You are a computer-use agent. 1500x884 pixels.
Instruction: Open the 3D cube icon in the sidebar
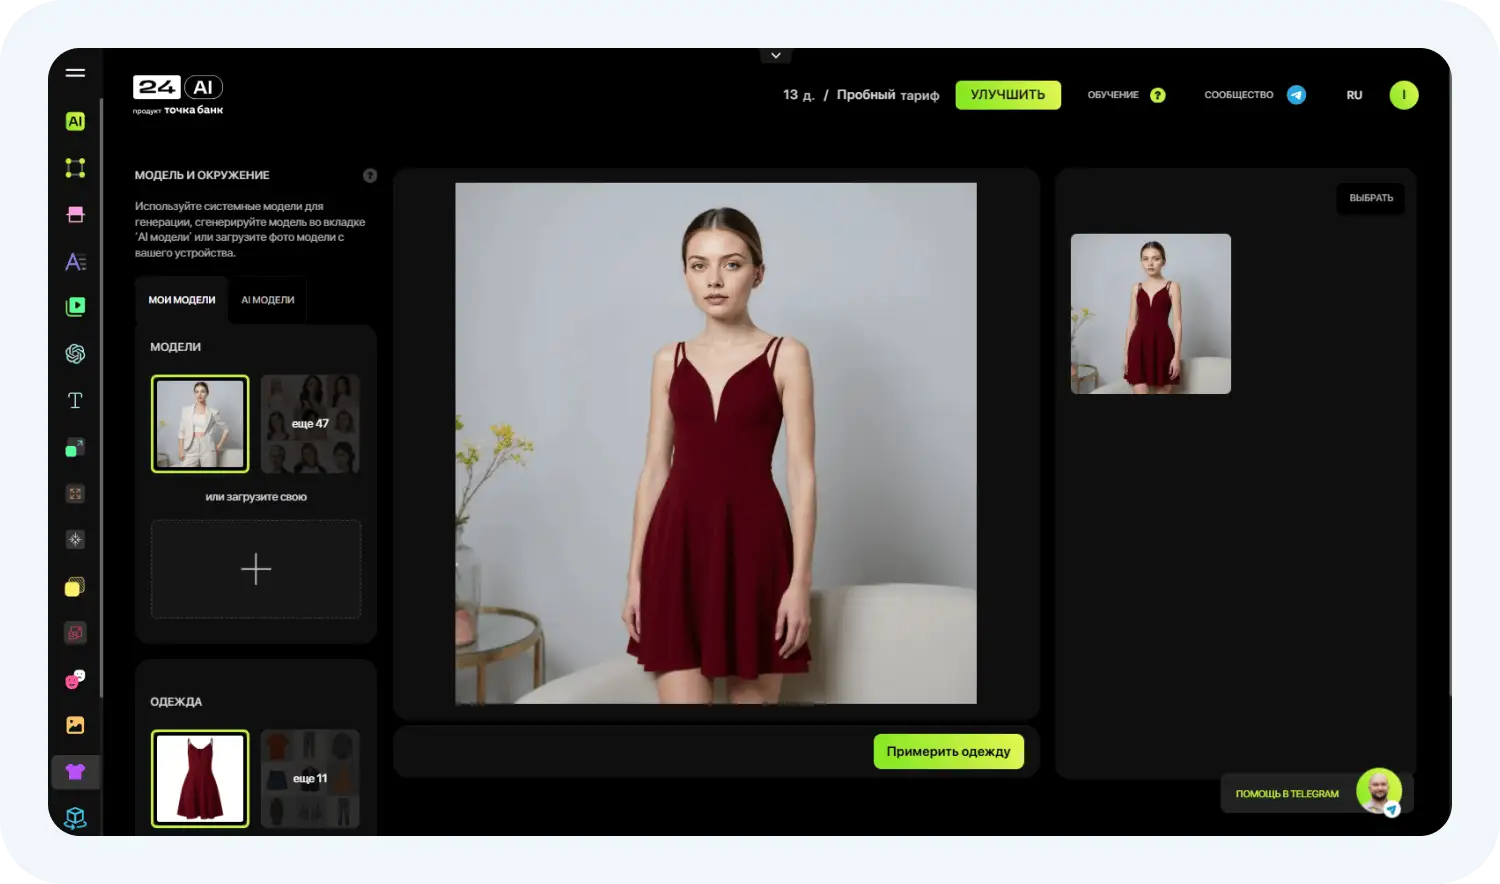75,818
